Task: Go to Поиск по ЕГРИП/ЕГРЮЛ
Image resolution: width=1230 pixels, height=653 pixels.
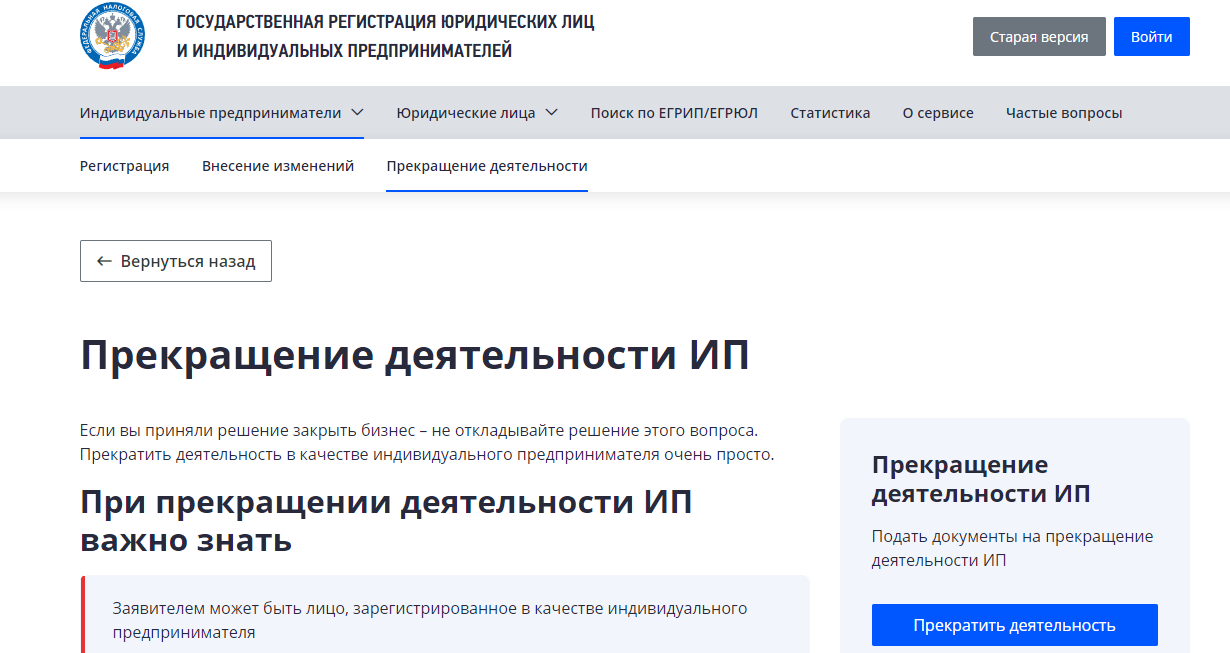Action: point(674,113)
